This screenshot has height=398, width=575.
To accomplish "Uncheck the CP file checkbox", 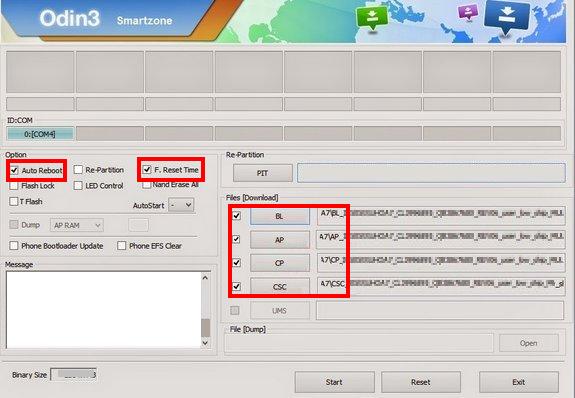I will point(237,263).
